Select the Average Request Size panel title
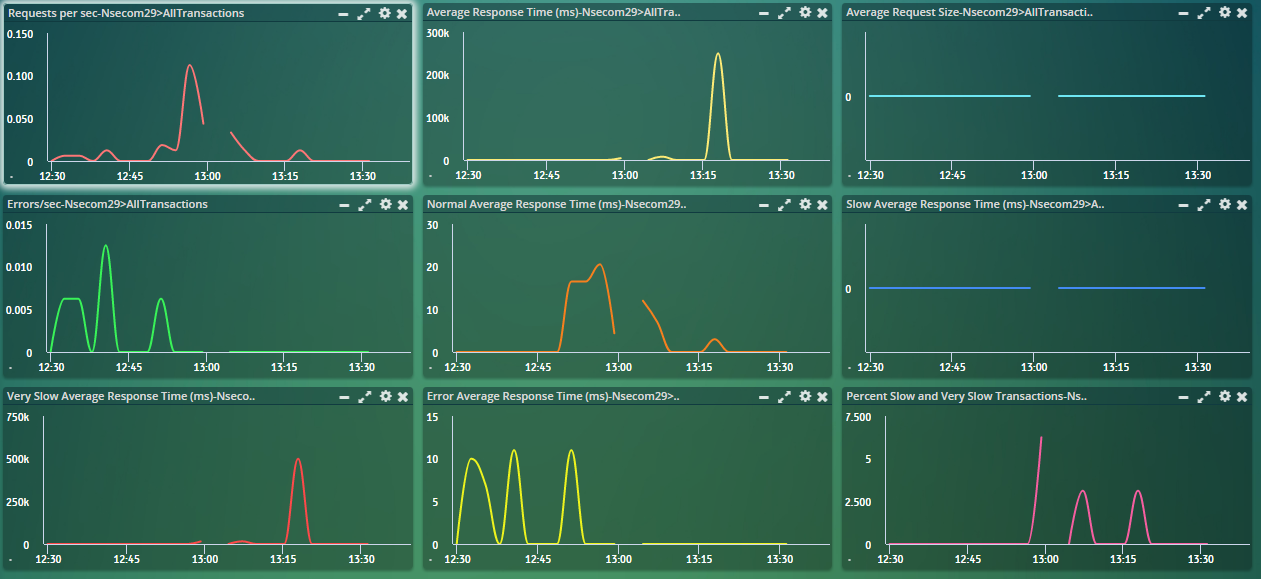 coord(969,13)
